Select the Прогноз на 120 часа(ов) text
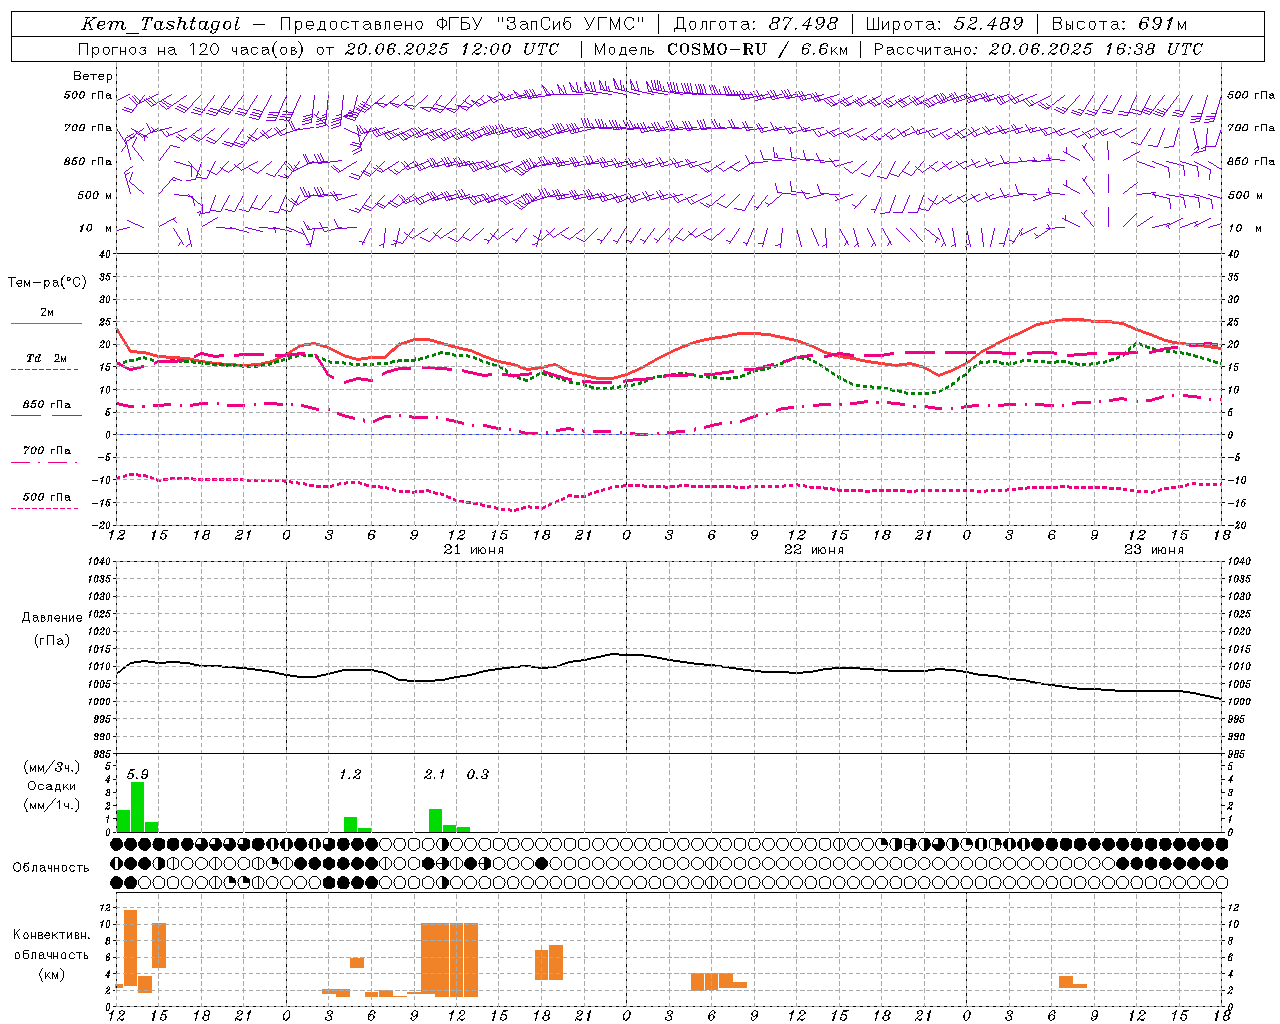 point(193,49)
